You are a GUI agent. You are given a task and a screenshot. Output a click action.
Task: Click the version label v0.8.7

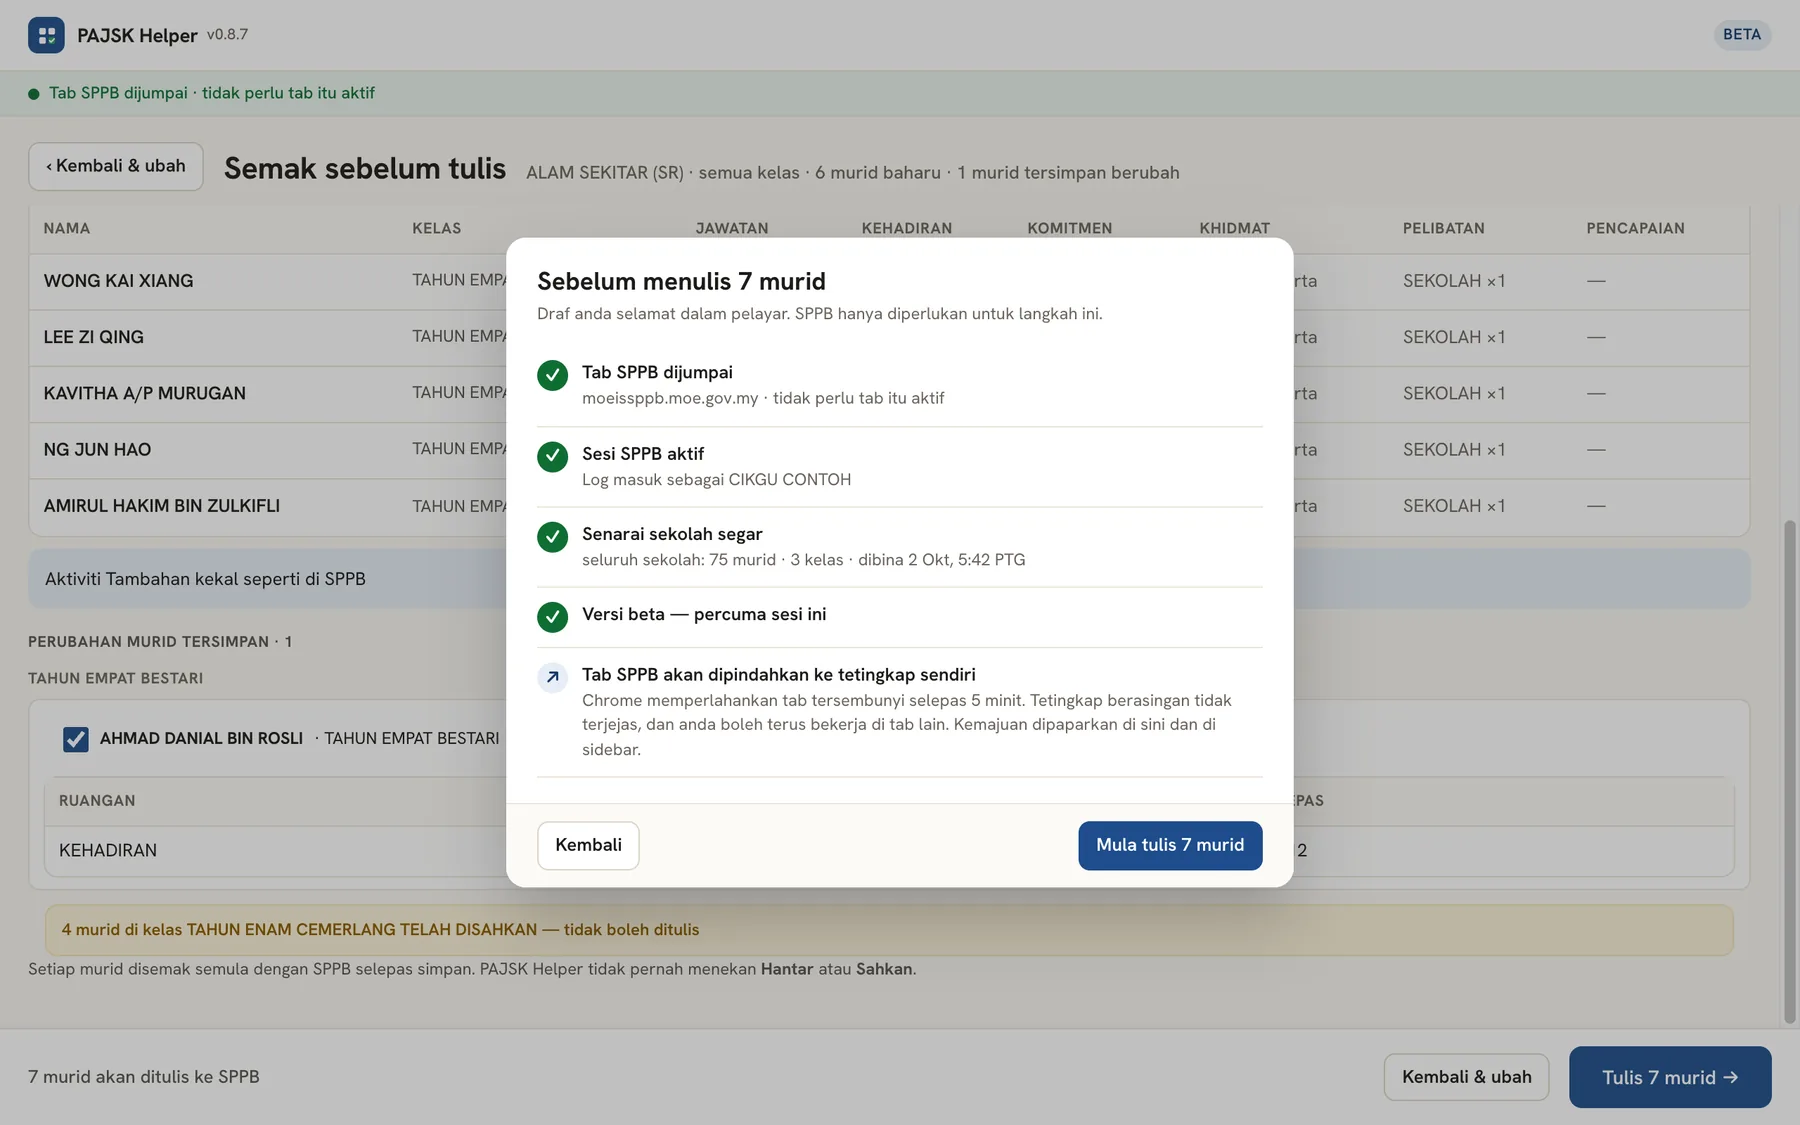pyautogui.click(x=227, y=35)
